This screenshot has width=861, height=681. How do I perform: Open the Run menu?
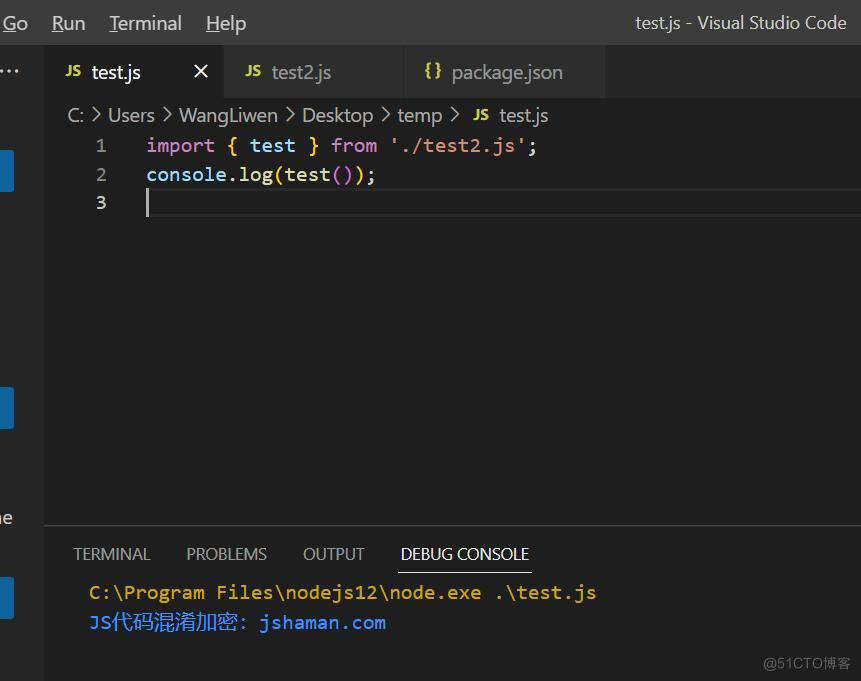67,22
